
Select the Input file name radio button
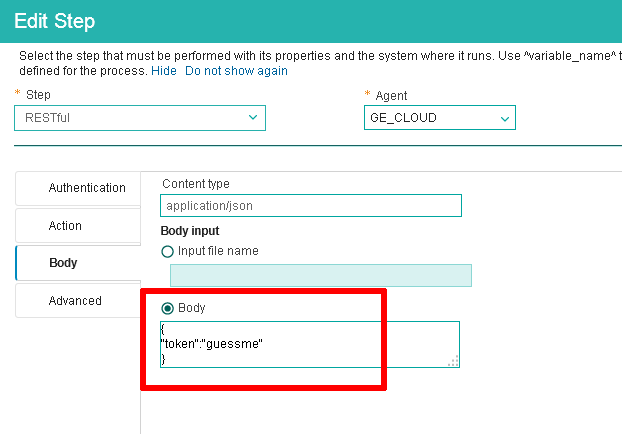tap(168, 251)
